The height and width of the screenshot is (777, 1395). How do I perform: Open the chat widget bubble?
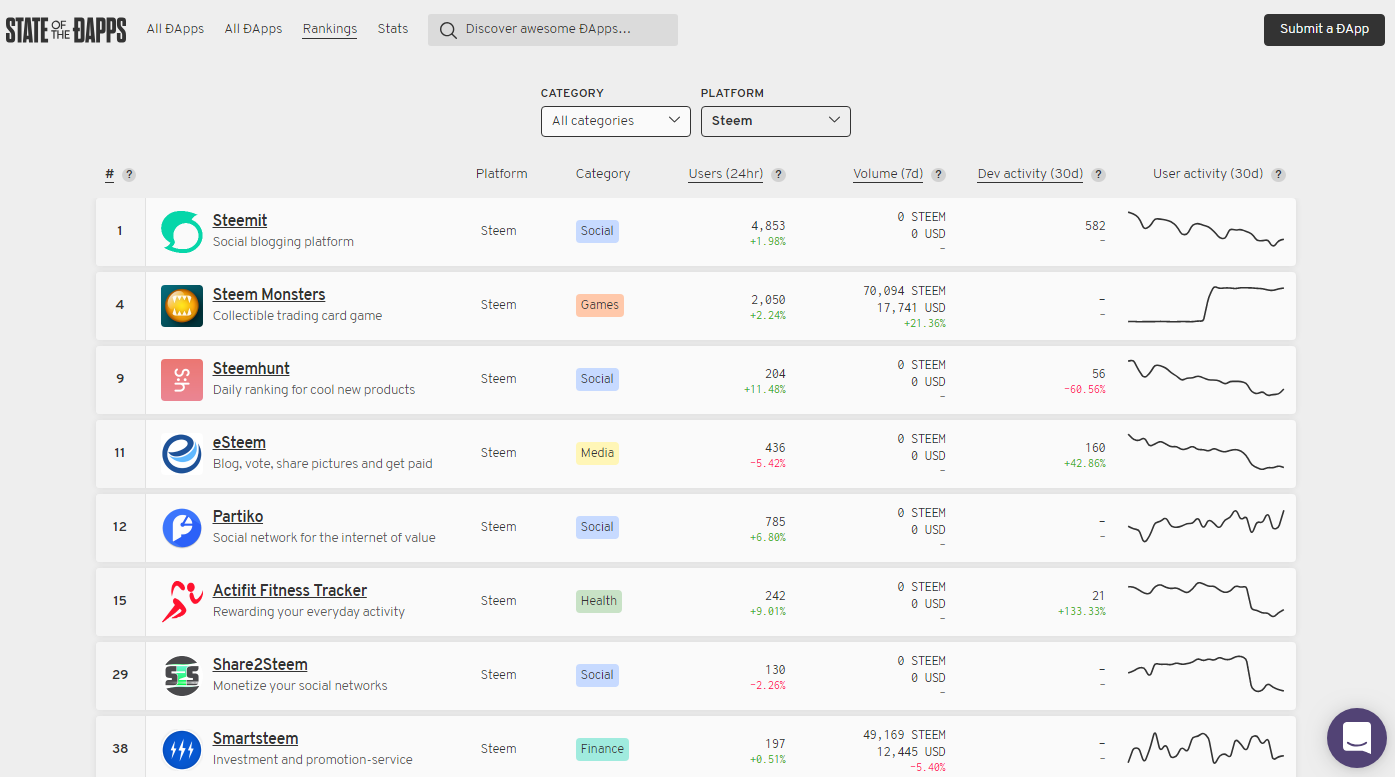coord(1357,738)
